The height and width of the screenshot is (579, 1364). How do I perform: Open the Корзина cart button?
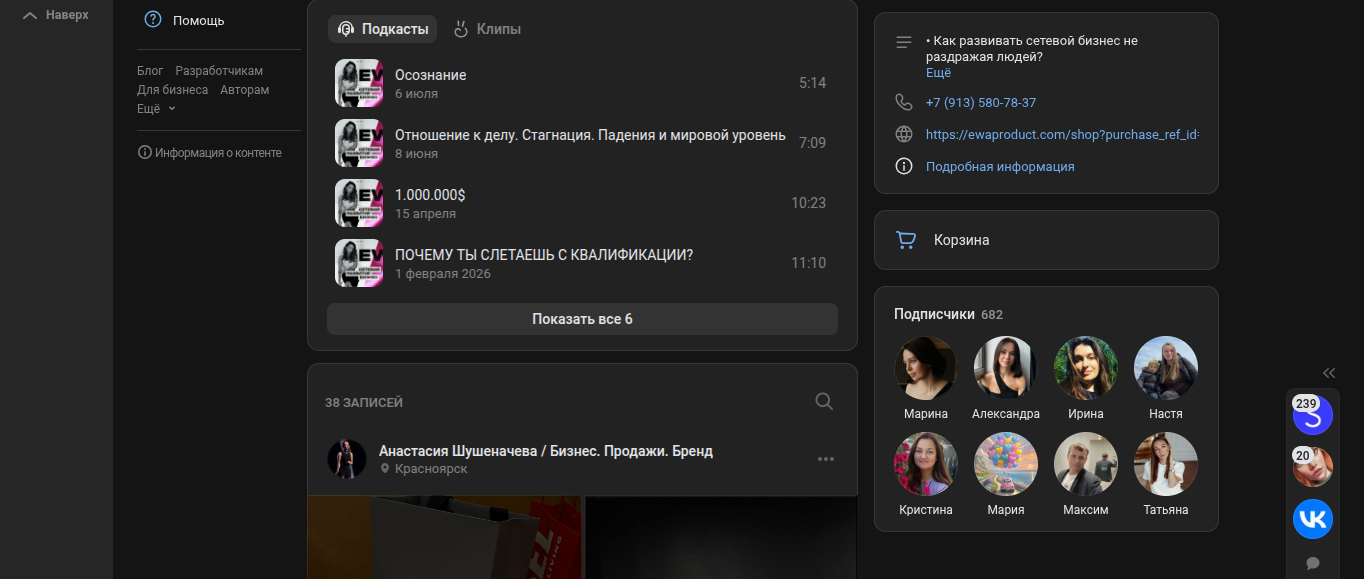pos(1046,240)
